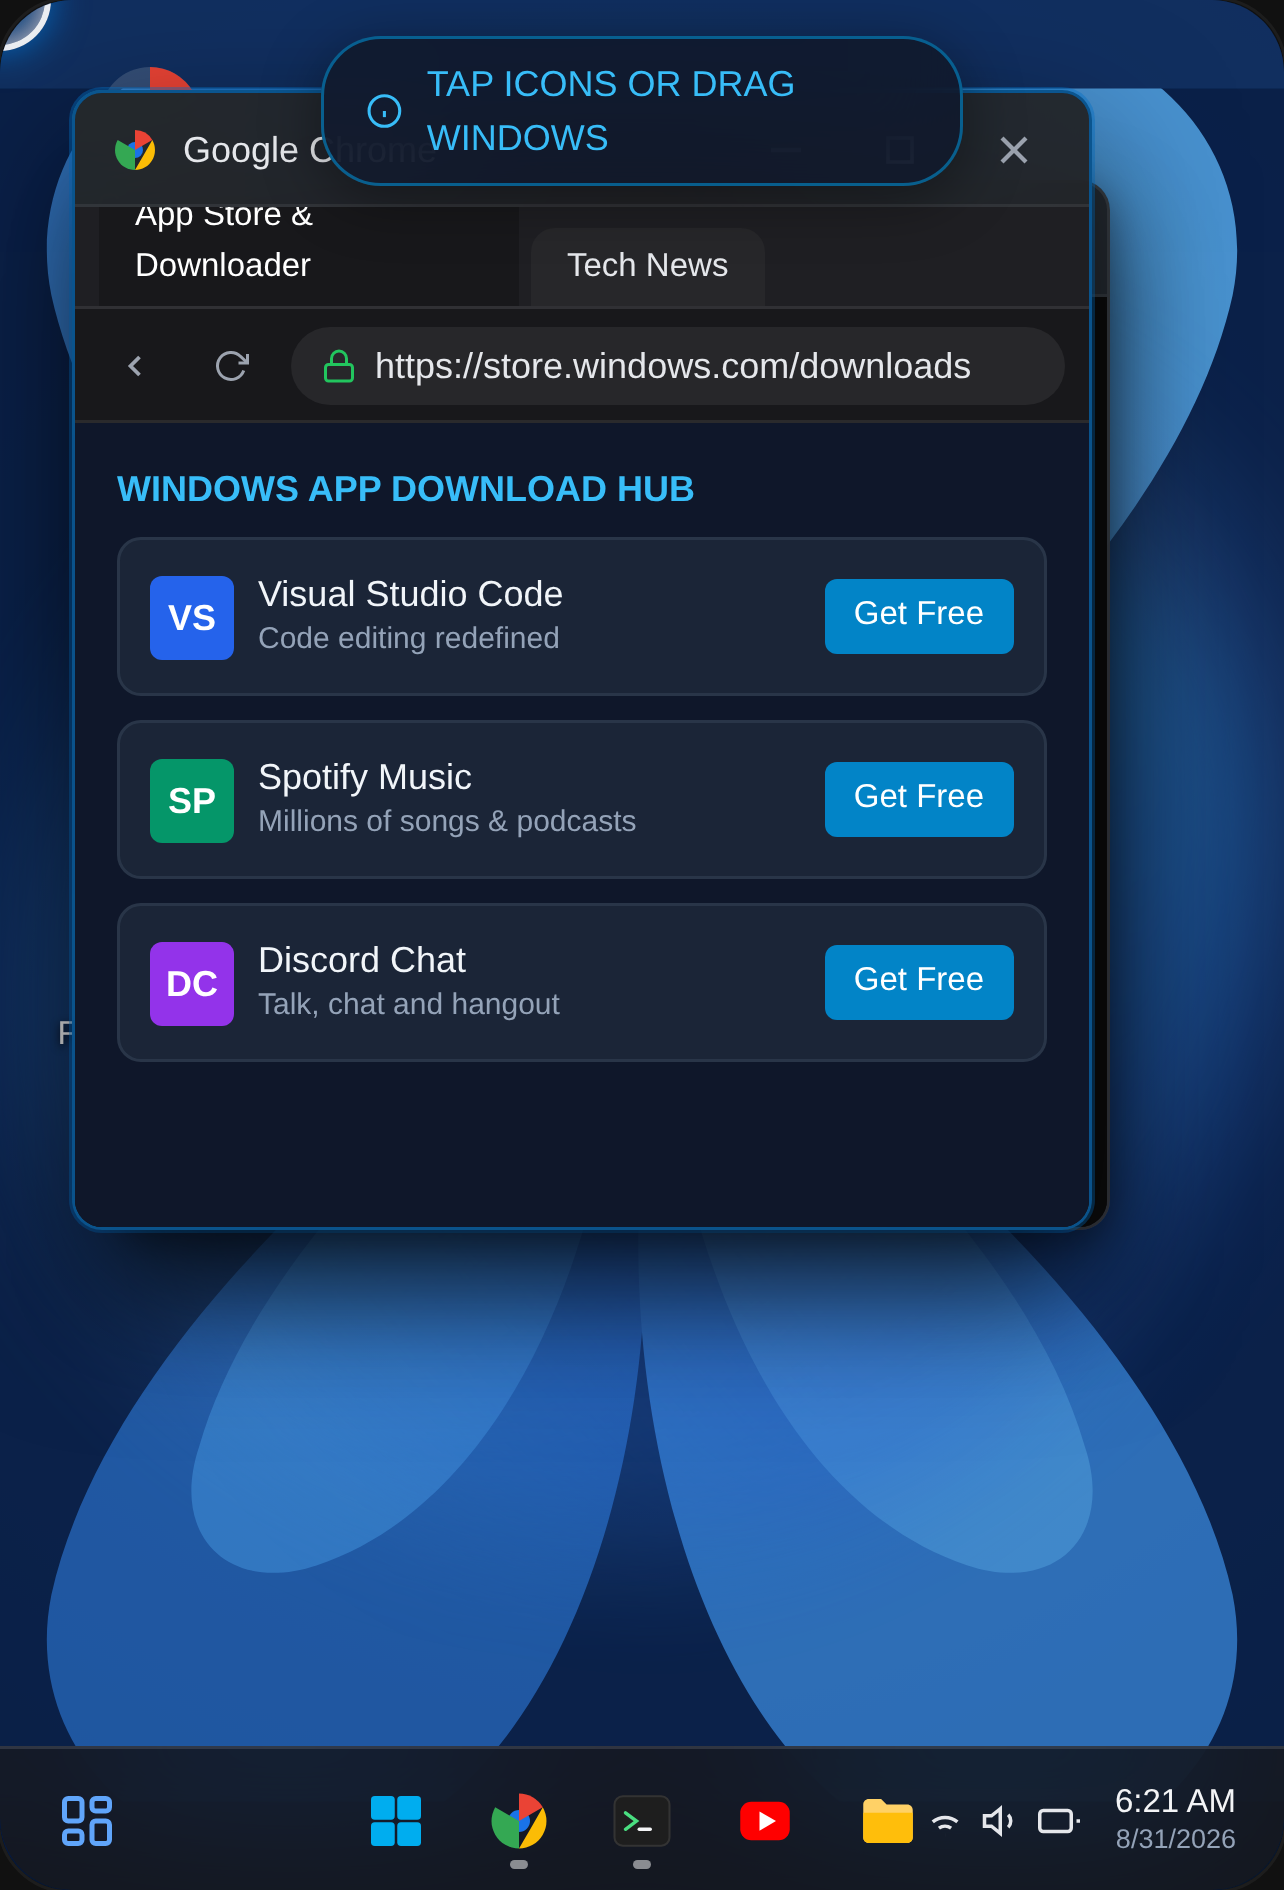The height and width of the screenshot is (1890, 1284).
Task: Get Discord Chat for free
Action: [919, 982]
